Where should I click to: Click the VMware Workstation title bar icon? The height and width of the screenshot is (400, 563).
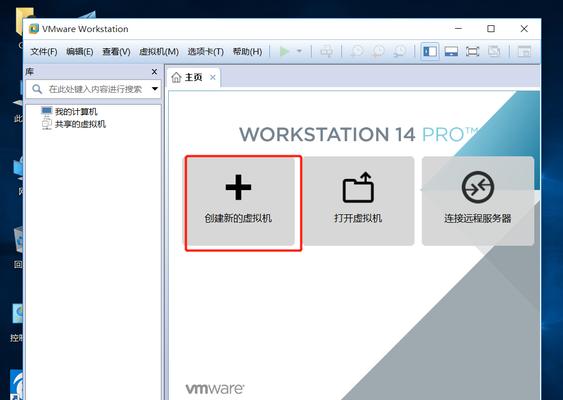point(34,29)
